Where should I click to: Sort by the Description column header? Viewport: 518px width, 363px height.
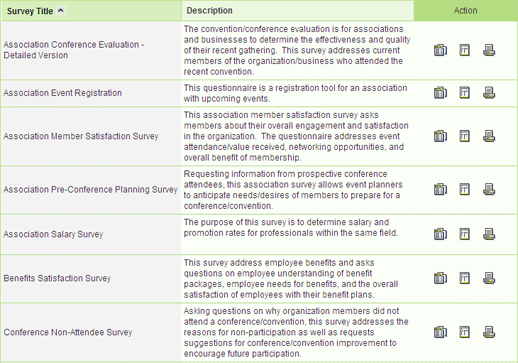pyautogui.click(x=209, y=11)
